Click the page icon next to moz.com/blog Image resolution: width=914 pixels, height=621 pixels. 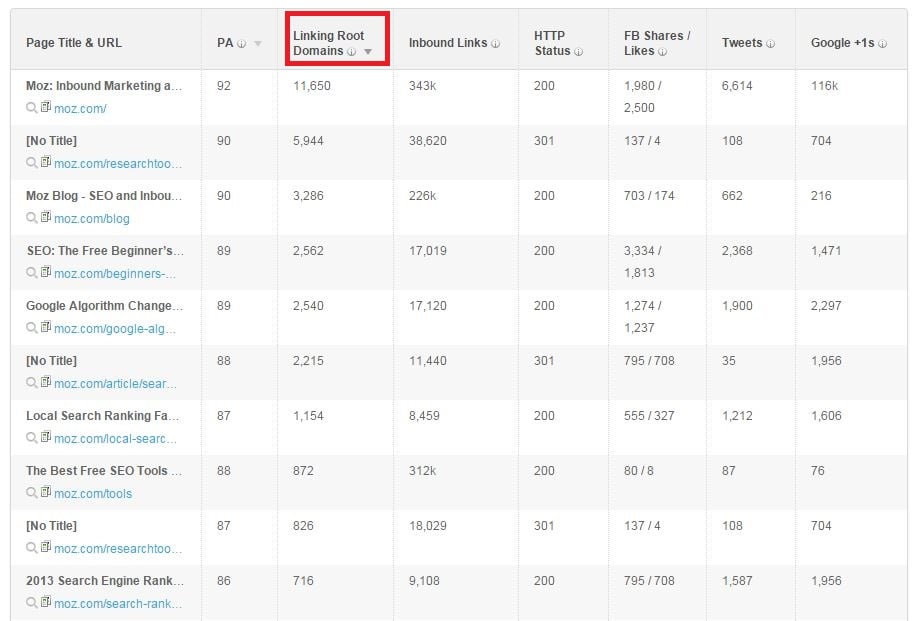[x=46, y=218]
